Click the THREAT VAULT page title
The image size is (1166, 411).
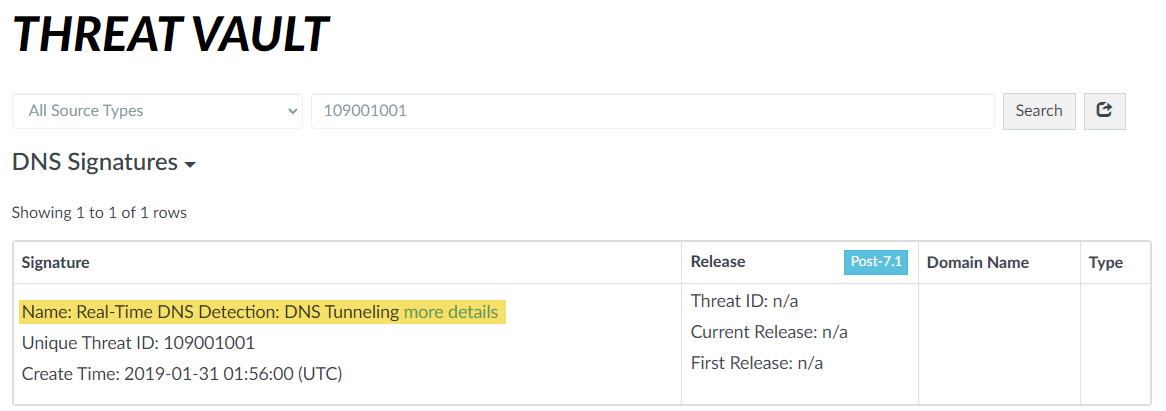click(170, 36)
